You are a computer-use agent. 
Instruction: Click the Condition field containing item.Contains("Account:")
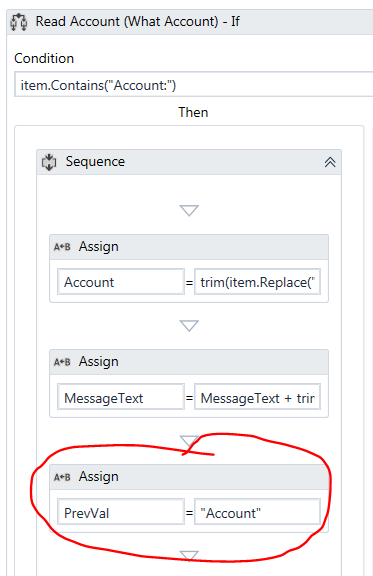pyautogui.click(x=193, y=85)
